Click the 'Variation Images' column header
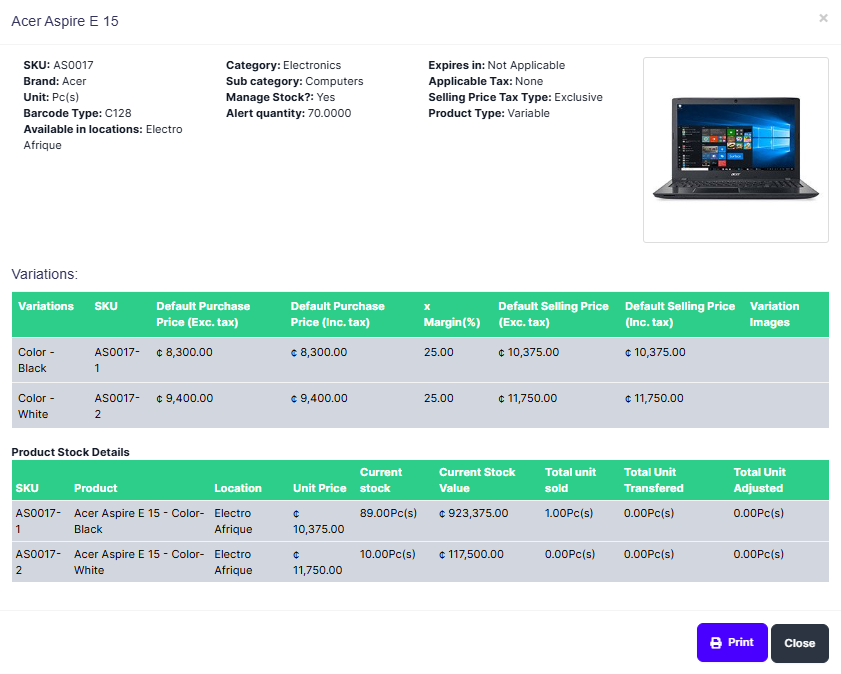Screen dimensions: 841x674 [774, 314]
